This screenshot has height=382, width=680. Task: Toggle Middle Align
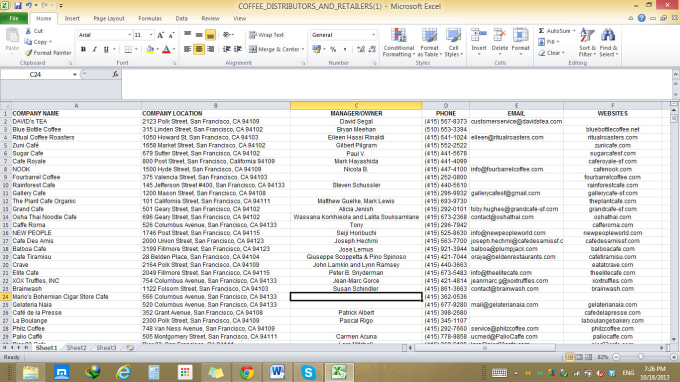pos(199,35)
